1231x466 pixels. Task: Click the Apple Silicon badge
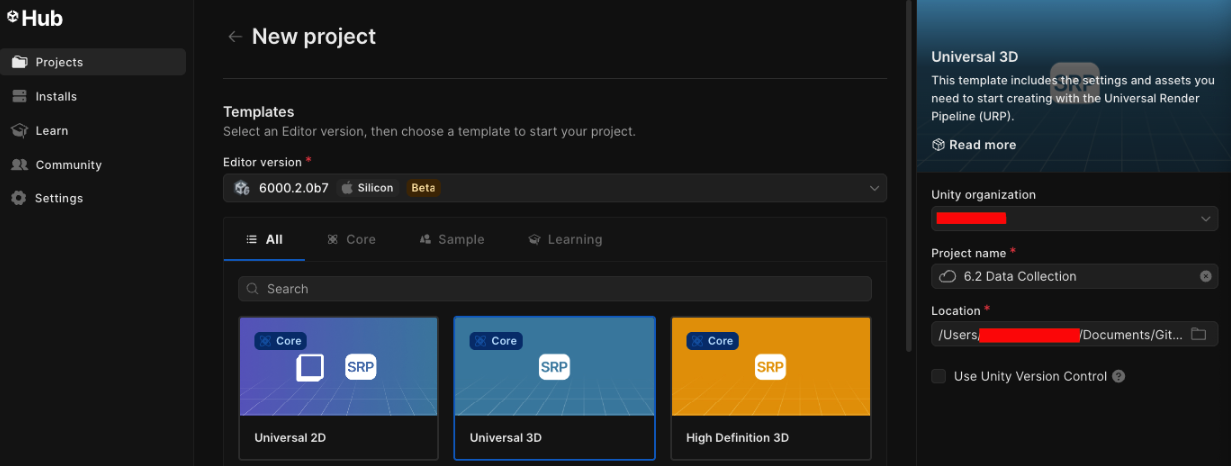367,188
